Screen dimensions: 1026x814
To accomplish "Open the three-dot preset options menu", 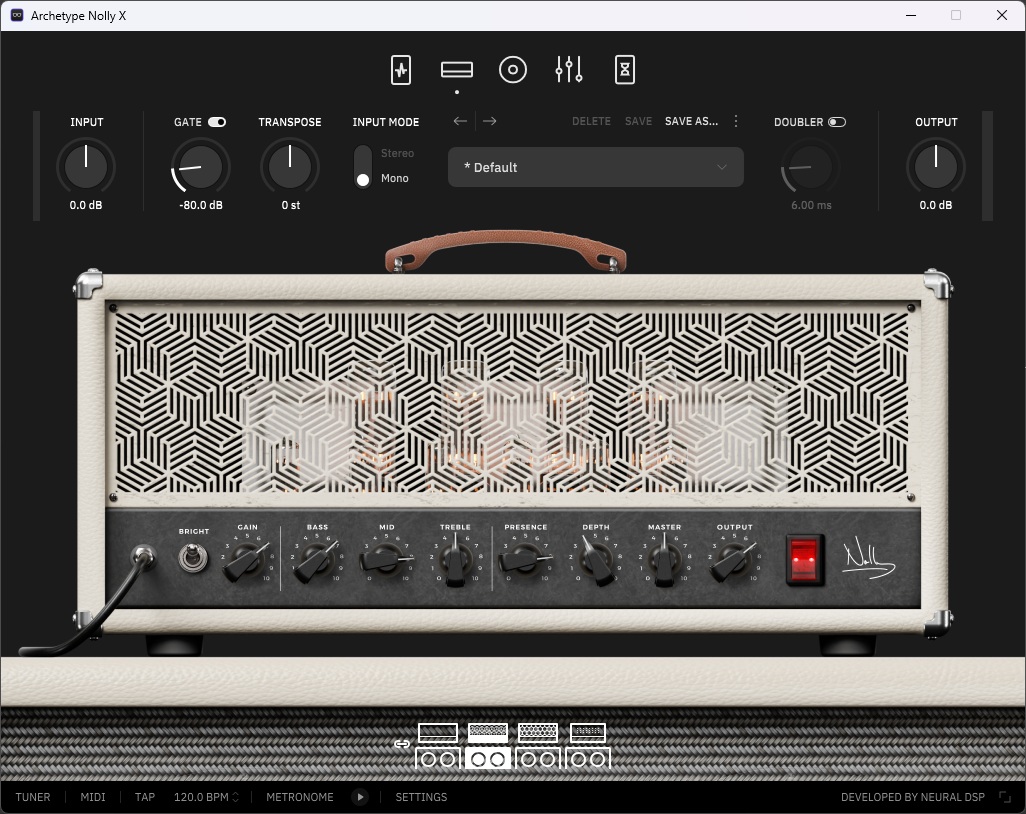I will pyautogui.click(x=736, y=121).
